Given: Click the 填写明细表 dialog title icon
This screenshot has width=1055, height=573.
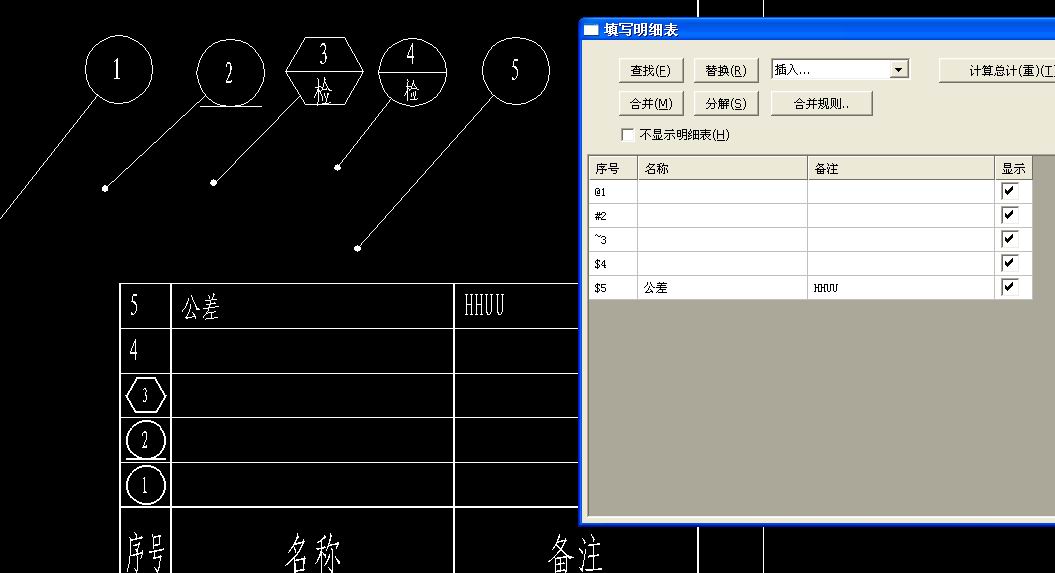Looking at the screenshot, I should point(591,30).
